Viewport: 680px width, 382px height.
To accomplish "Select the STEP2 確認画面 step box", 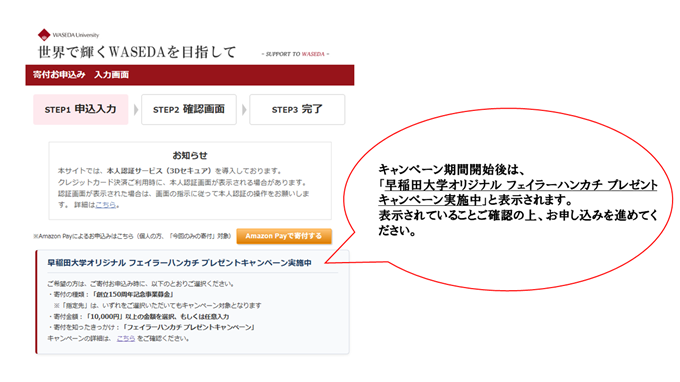I will pos(189,109).
